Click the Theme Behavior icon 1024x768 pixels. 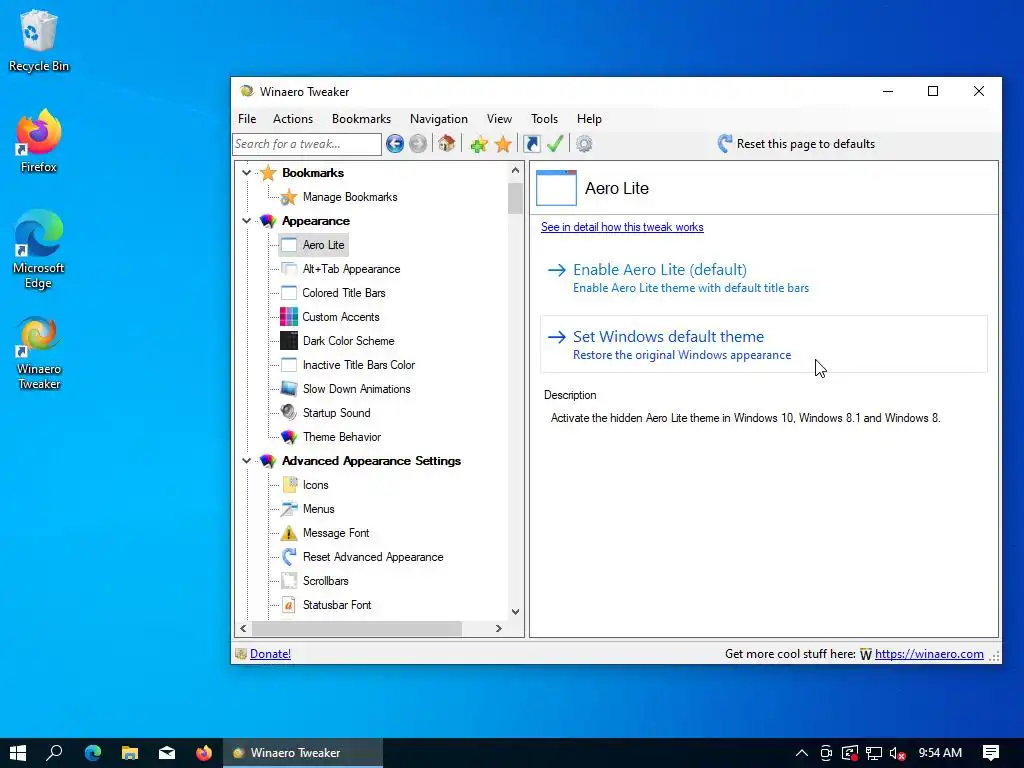[289, 437]
